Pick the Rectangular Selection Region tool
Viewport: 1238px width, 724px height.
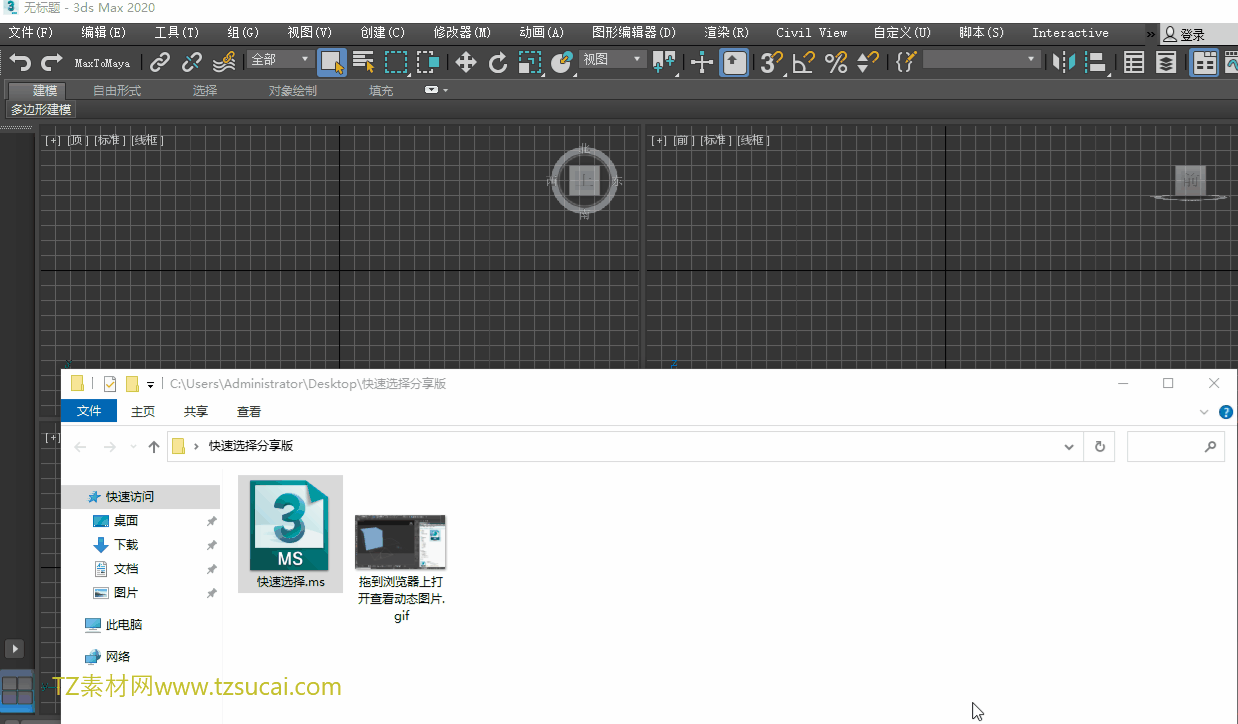click(x=396, y=62)
